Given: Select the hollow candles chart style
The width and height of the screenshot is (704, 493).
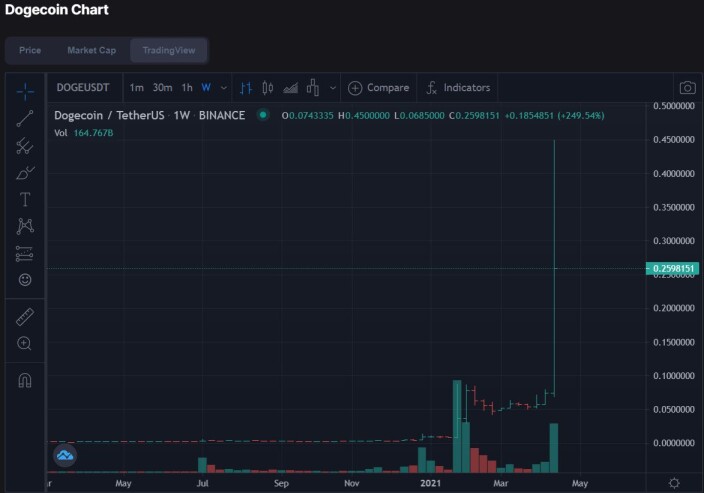Looking at the screenshot, I should pos(313,88).
